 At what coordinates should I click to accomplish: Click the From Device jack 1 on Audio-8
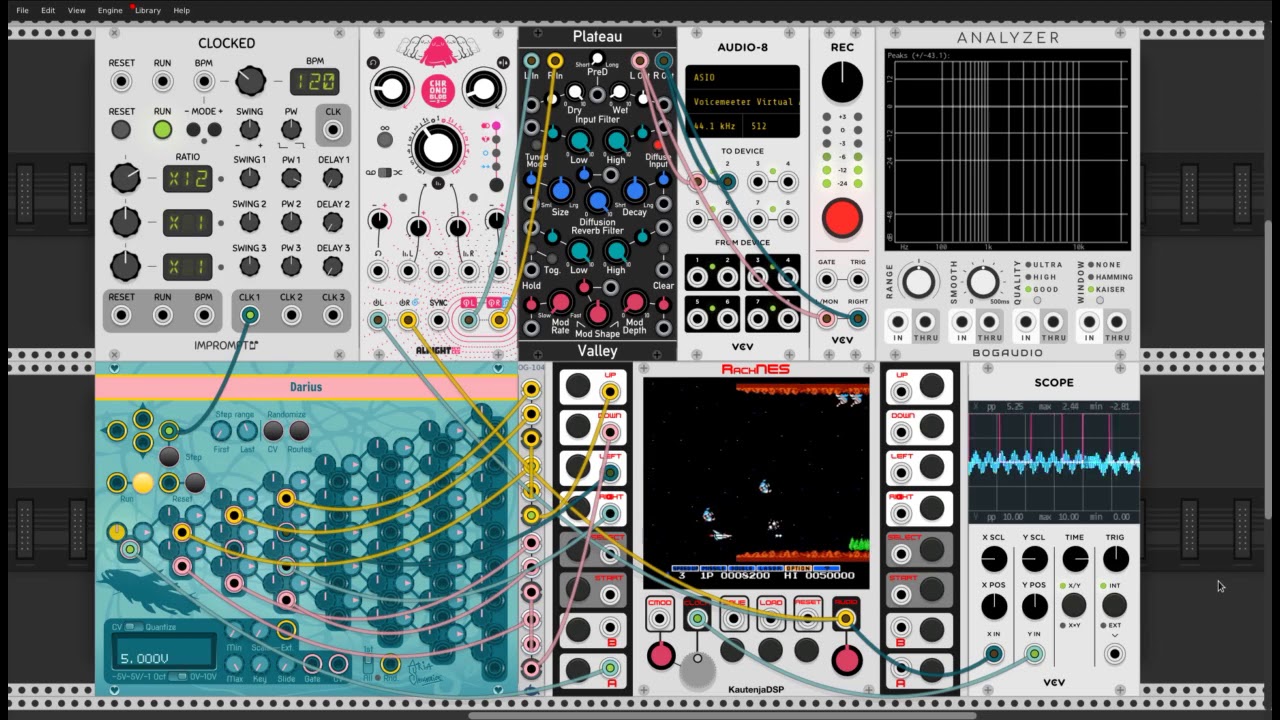pyautogui.click(x=697, y=277)
